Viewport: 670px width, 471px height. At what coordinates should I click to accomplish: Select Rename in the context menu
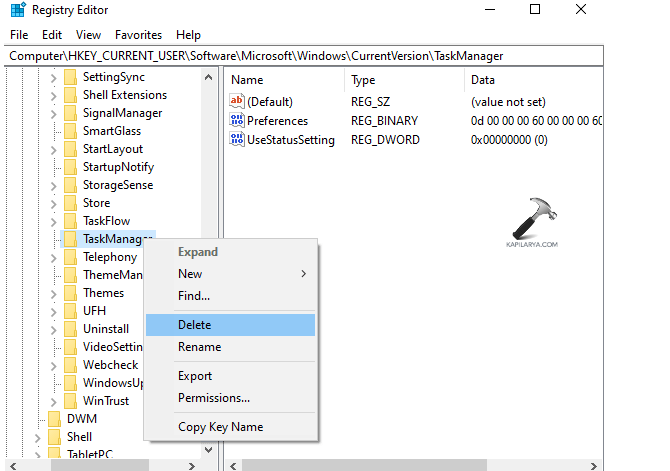(x=199, y=347)
